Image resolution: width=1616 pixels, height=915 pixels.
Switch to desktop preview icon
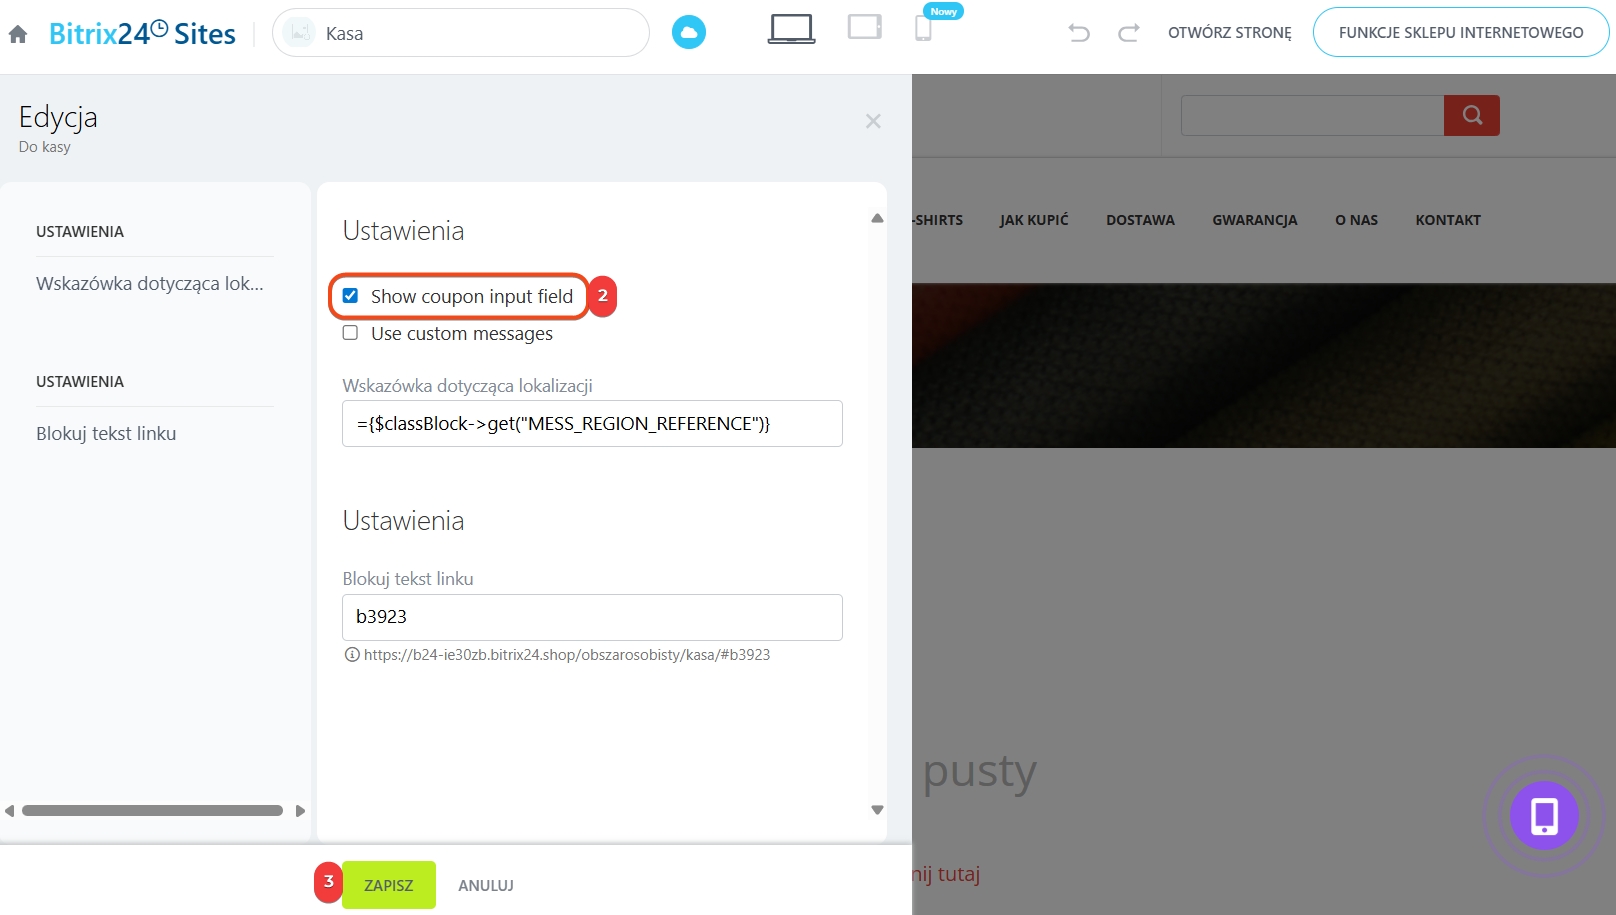(791, 29)
